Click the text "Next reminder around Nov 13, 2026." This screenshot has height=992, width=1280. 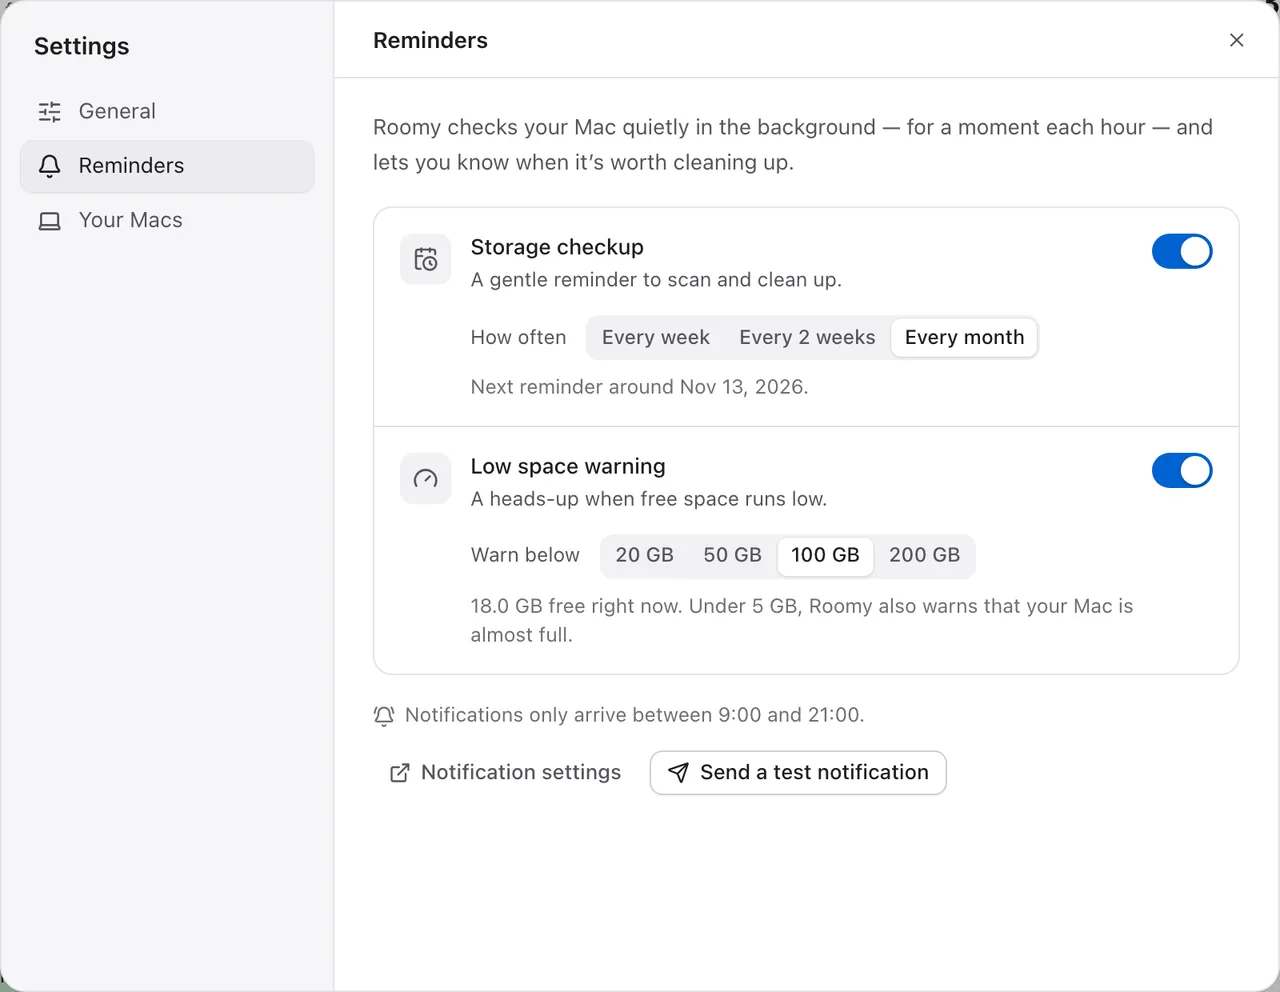[639, 388]
